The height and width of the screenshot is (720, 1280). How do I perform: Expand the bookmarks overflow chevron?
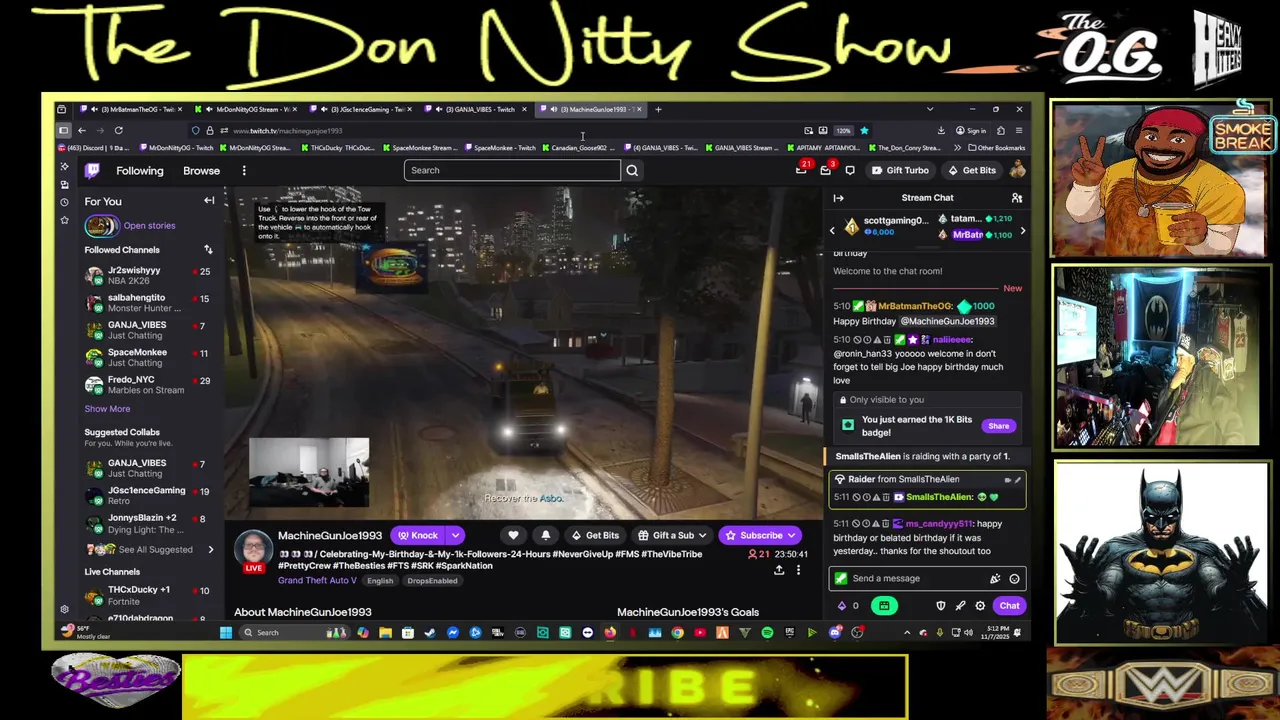(x=957, y=148)
